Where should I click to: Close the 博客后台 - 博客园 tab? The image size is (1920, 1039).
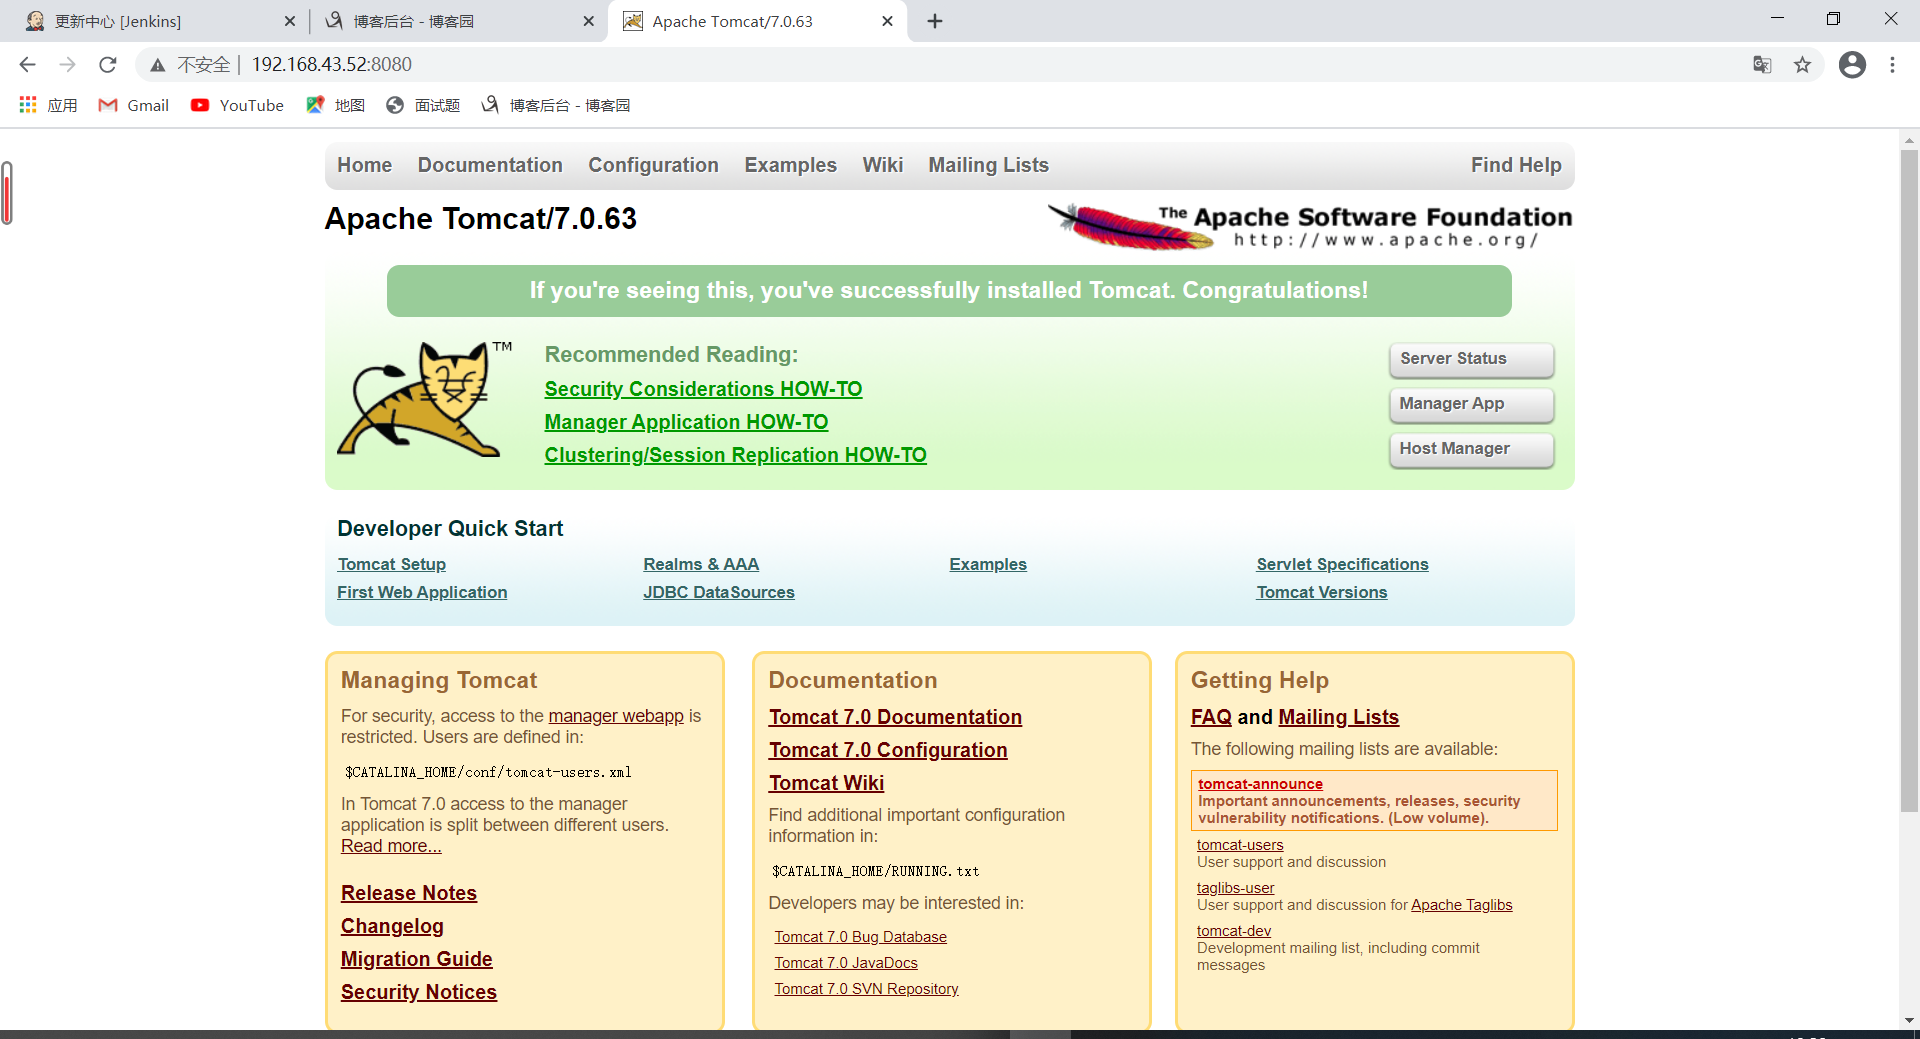(x=589, y=21)
